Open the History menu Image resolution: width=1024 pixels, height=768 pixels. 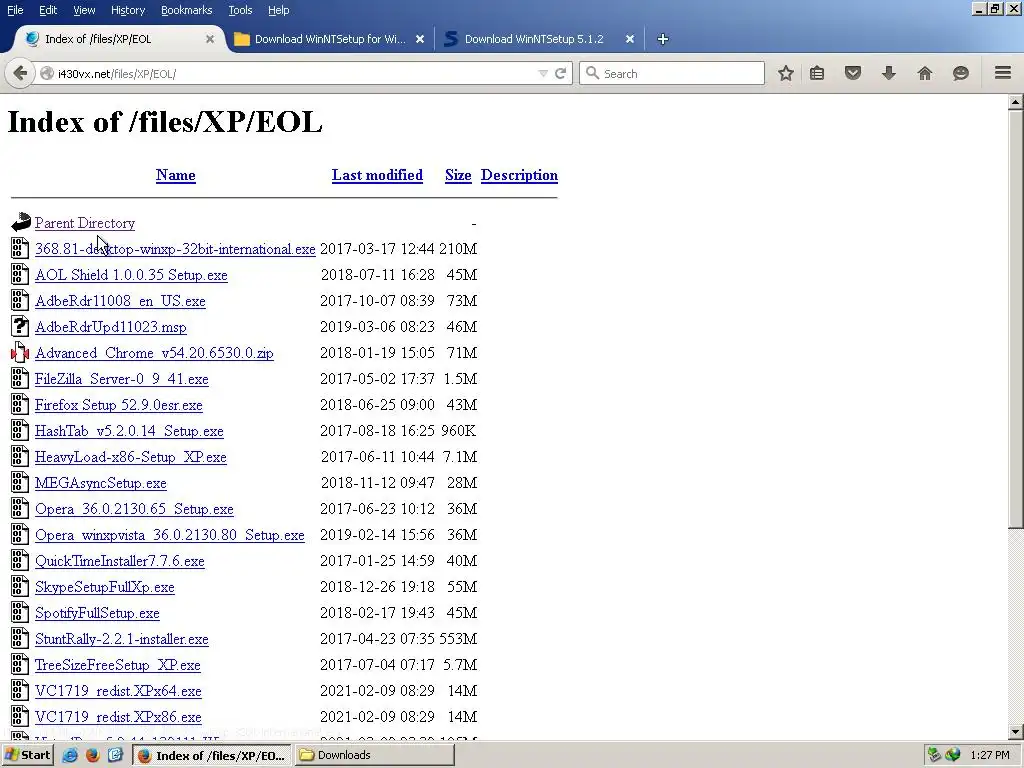click(128, 10)
